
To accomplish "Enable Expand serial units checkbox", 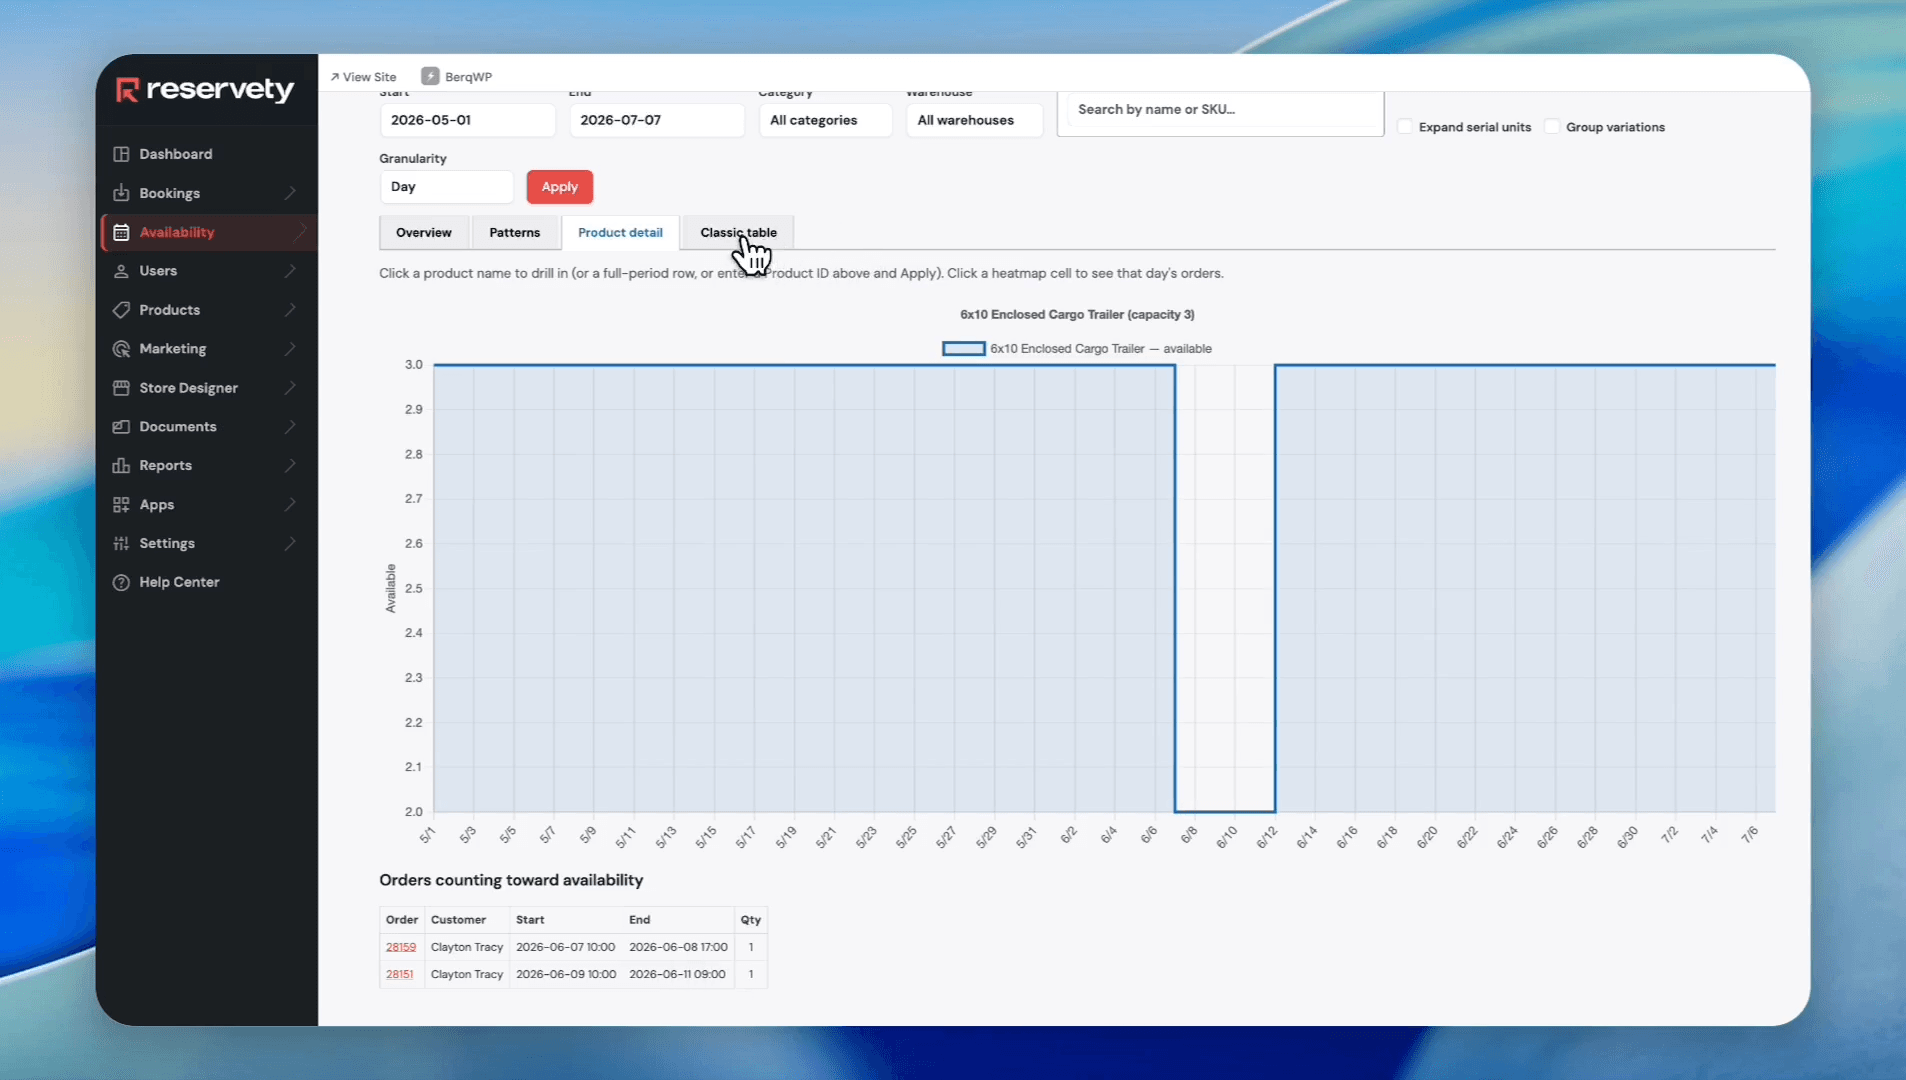I will point(1405,127).
